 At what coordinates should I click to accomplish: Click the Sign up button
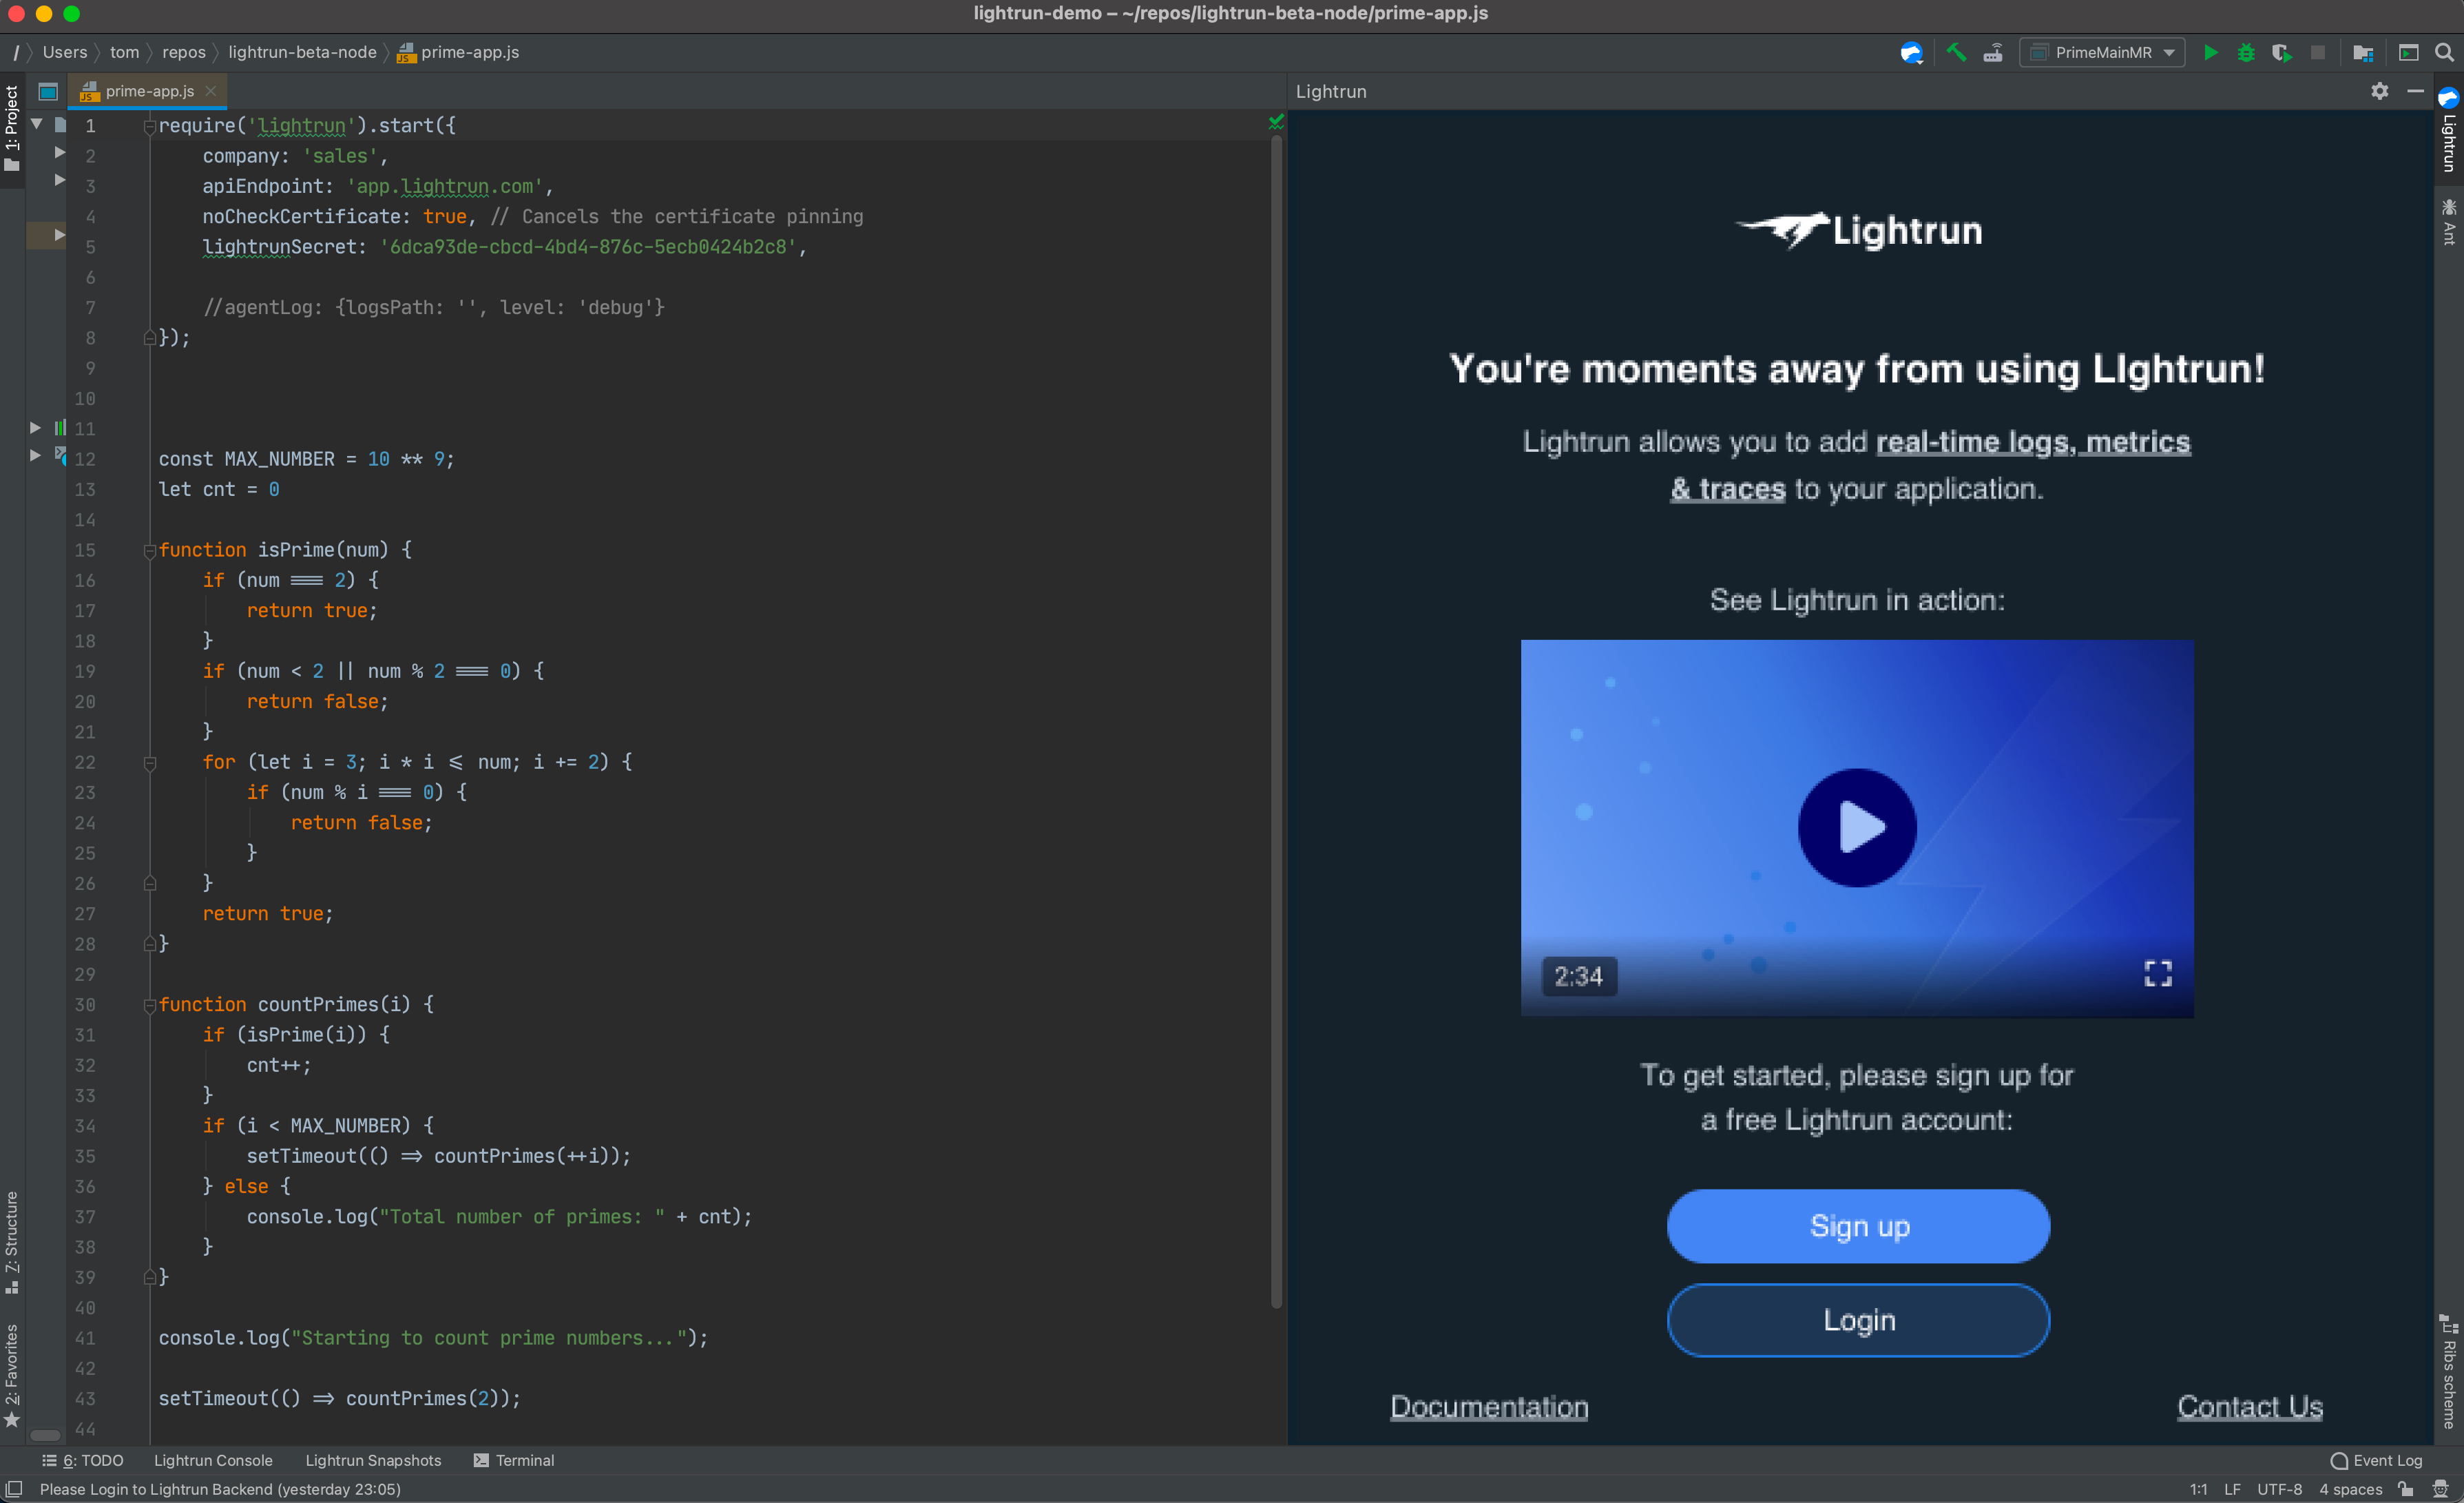(1858, 1226)
